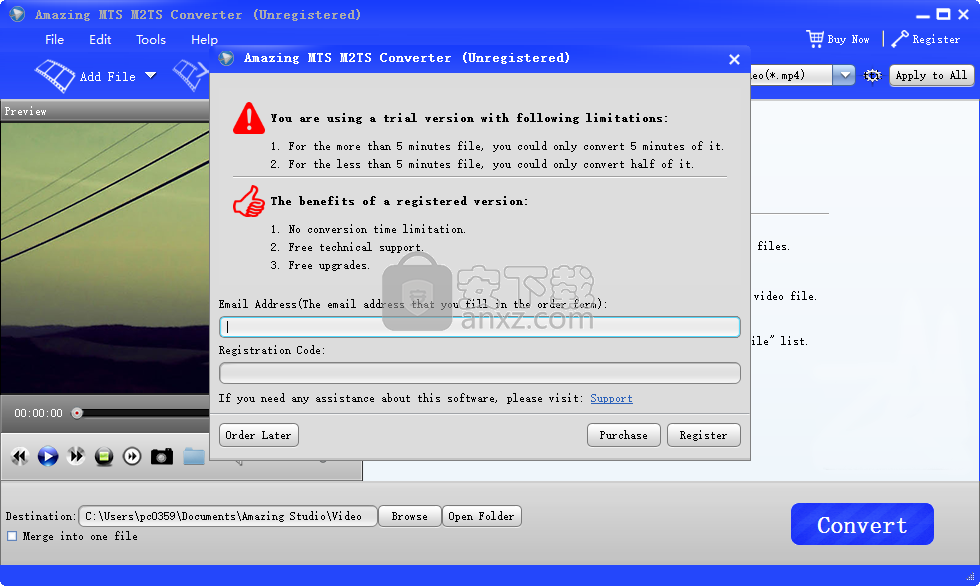Viewport: 980px width, 586px height.
Task: Click the Register key icon in the title bar
Action: coord(901,39)
